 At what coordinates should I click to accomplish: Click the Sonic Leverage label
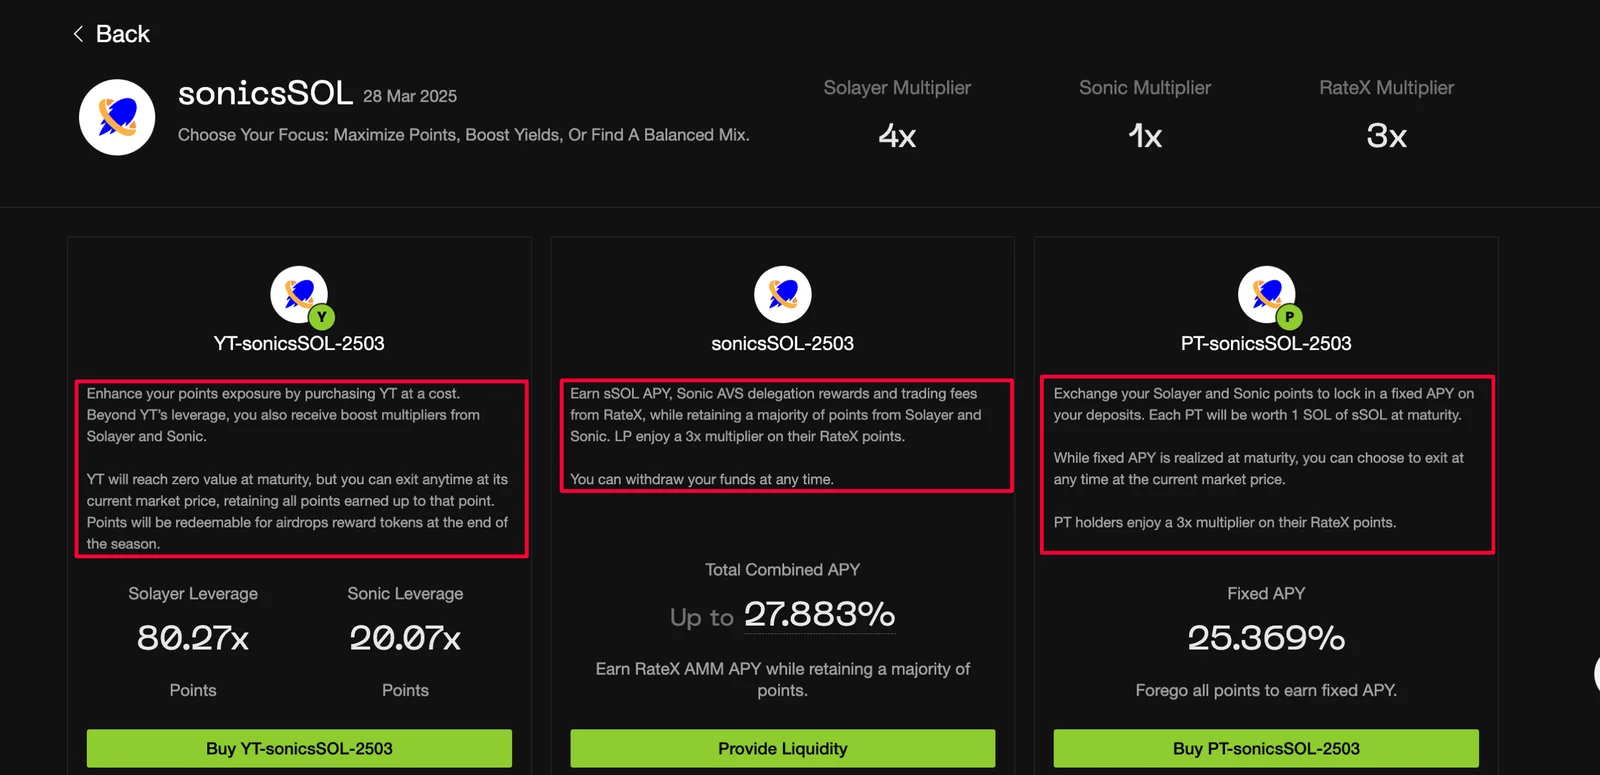coord(405,594)
